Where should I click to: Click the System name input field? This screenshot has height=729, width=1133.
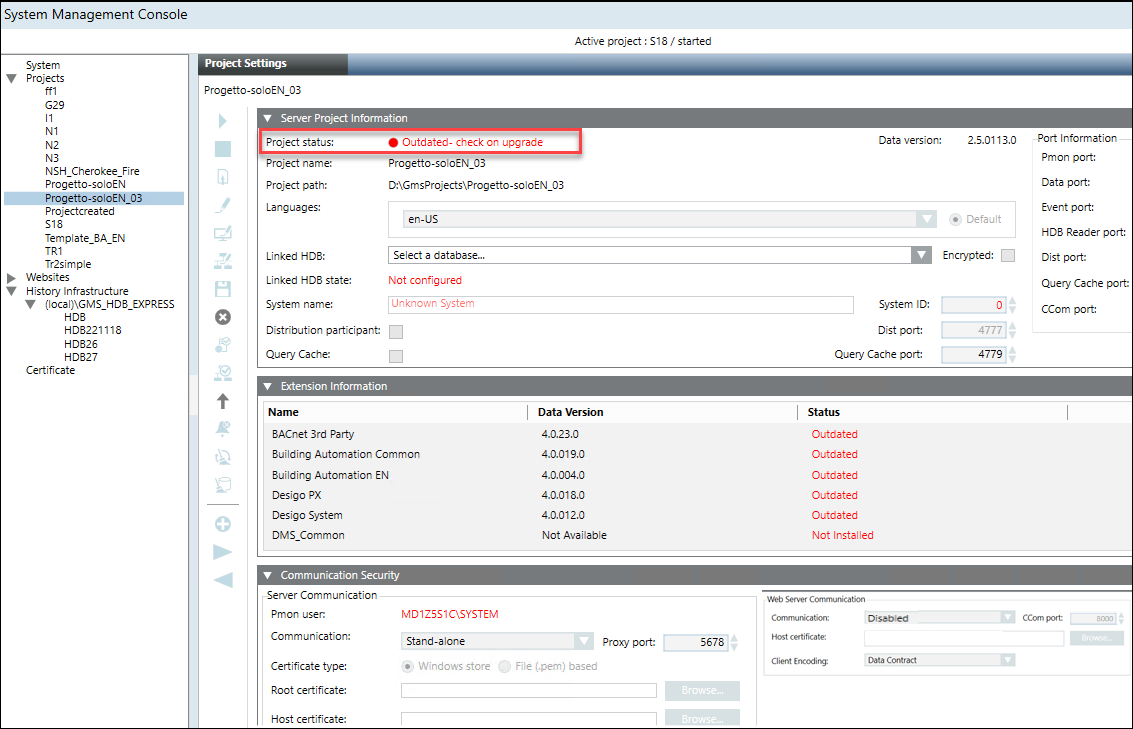[620, 304]
